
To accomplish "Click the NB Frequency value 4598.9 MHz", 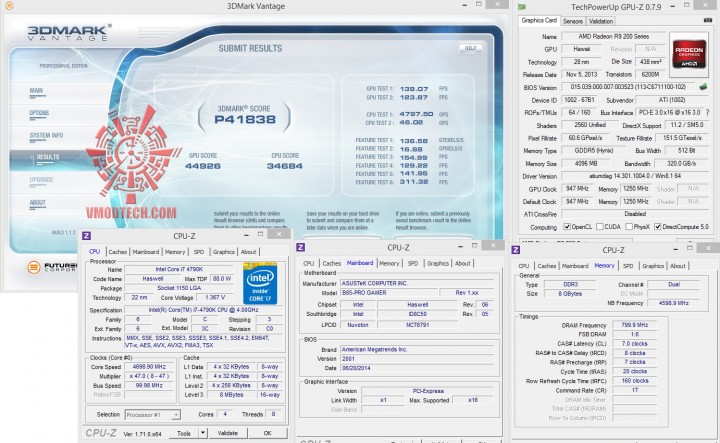I will tap(673, 303).
